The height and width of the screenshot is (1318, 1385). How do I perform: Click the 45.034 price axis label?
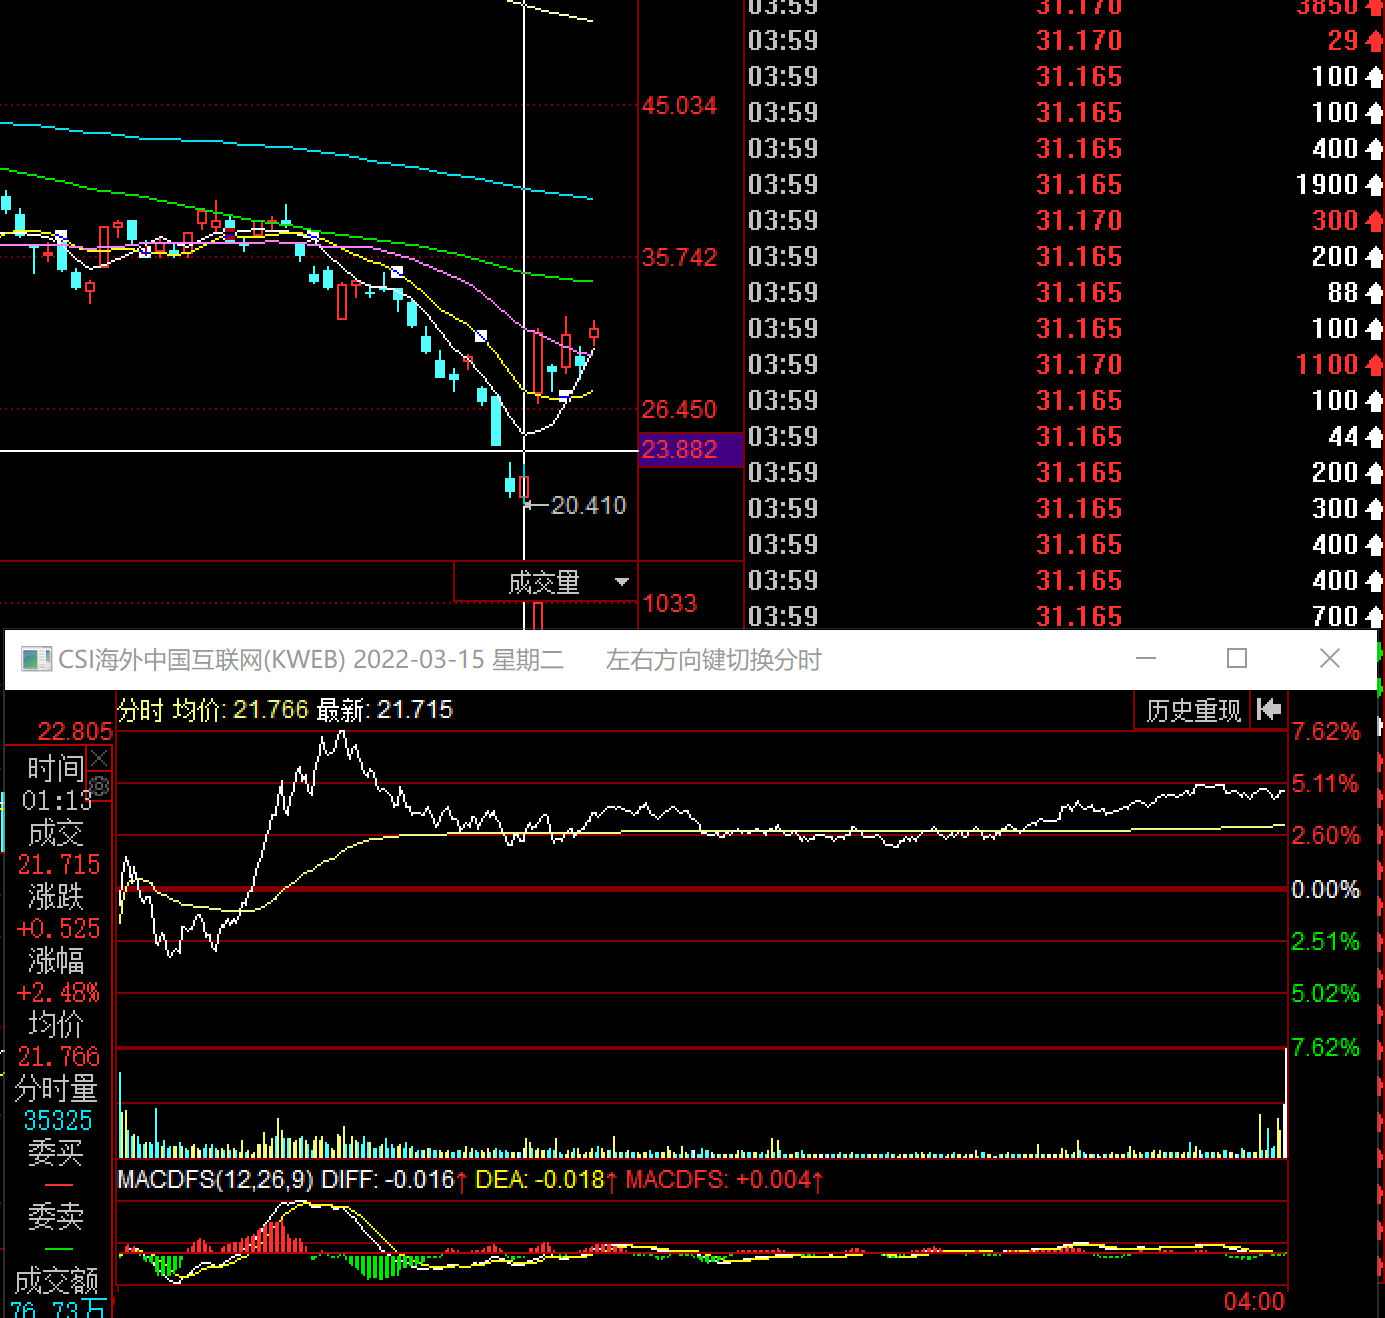(x=680, y=106)
